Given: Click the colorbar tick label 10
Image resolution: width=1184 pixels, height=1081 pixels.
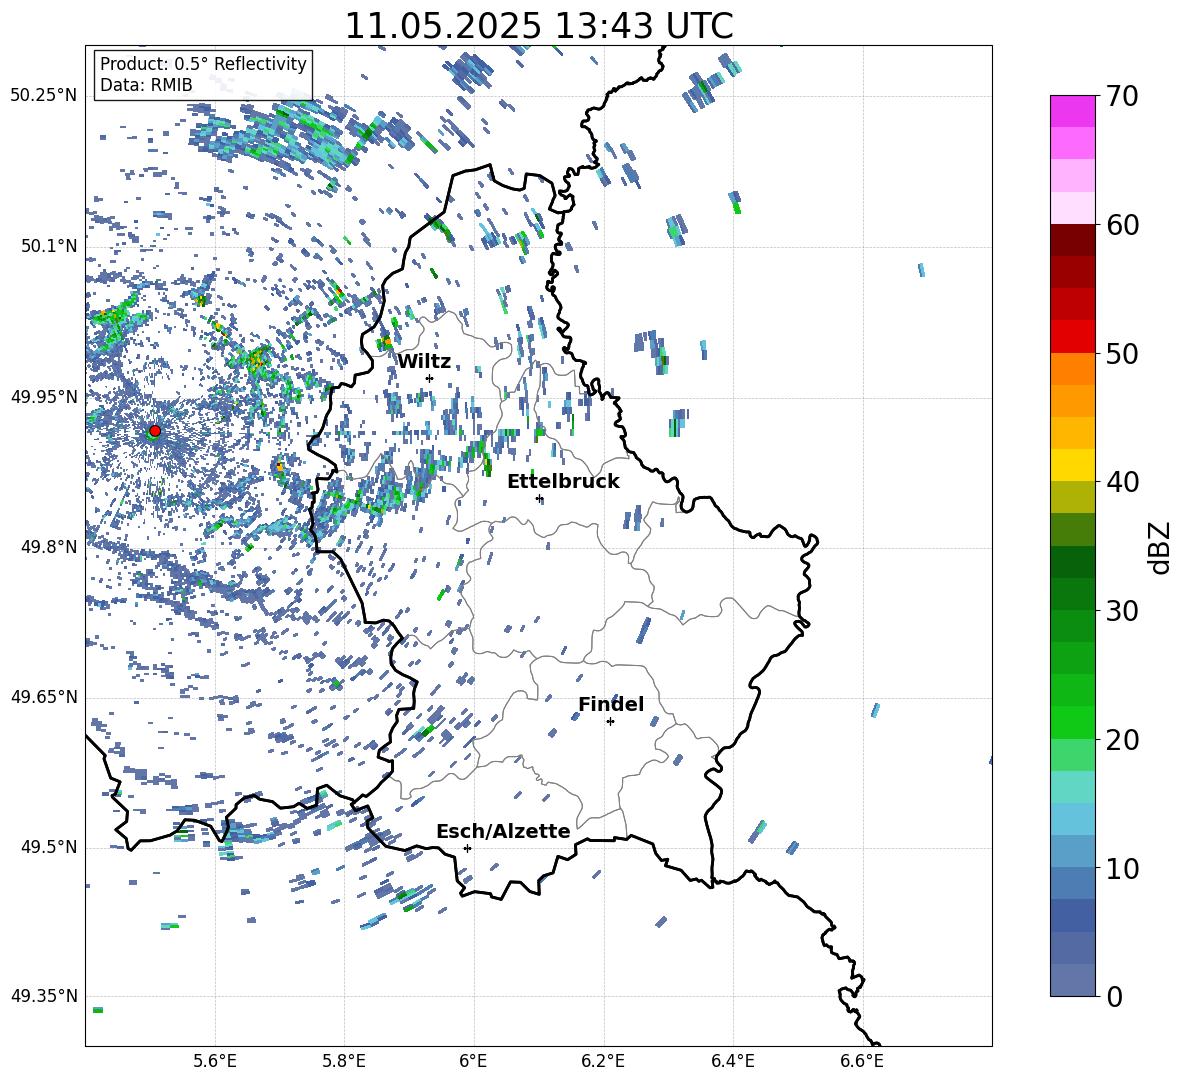Looking at the screenshot, I should pyautogui.click(x=1123, y=868).
